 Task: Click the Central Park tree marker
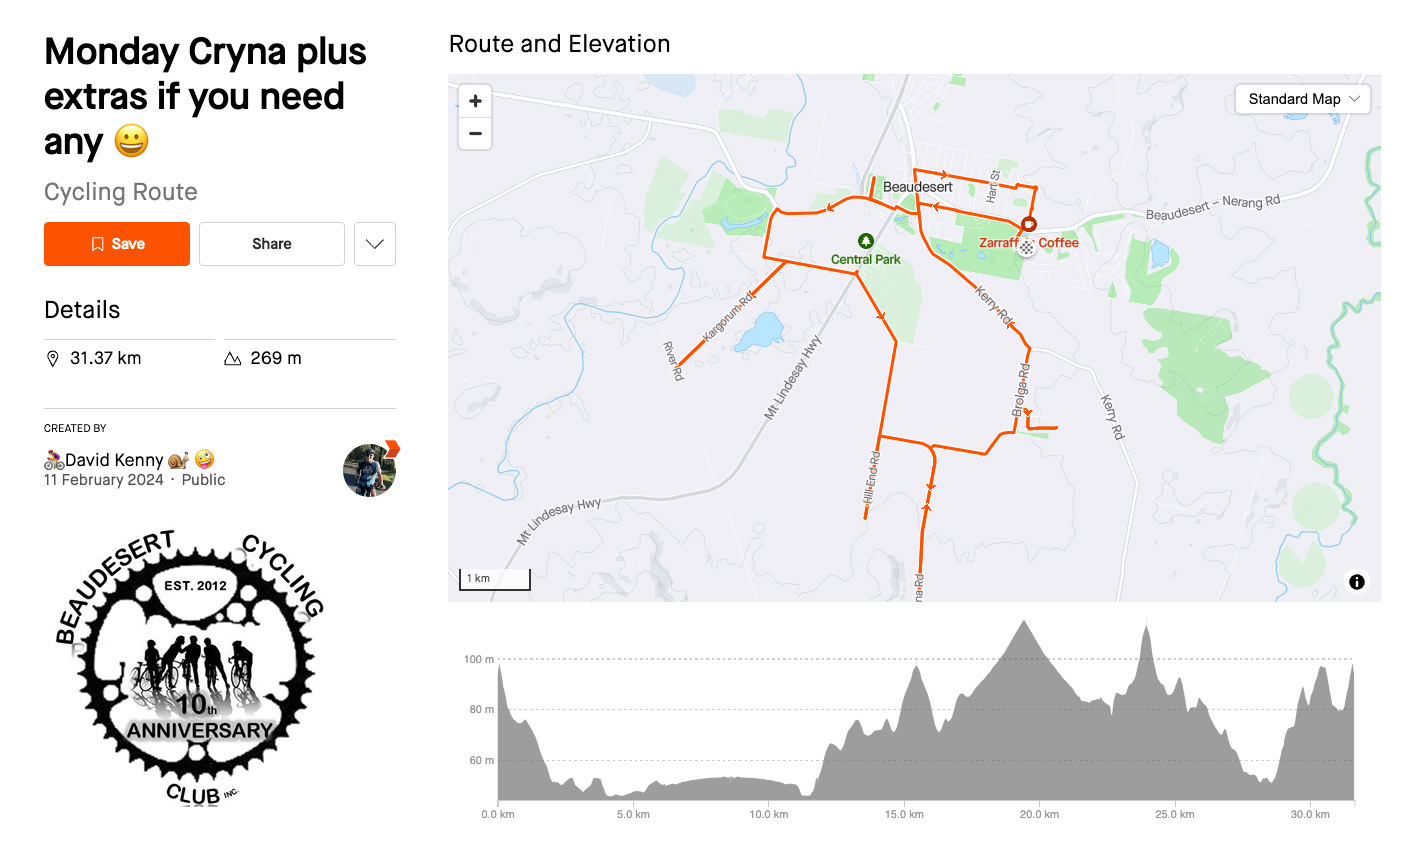866,241
